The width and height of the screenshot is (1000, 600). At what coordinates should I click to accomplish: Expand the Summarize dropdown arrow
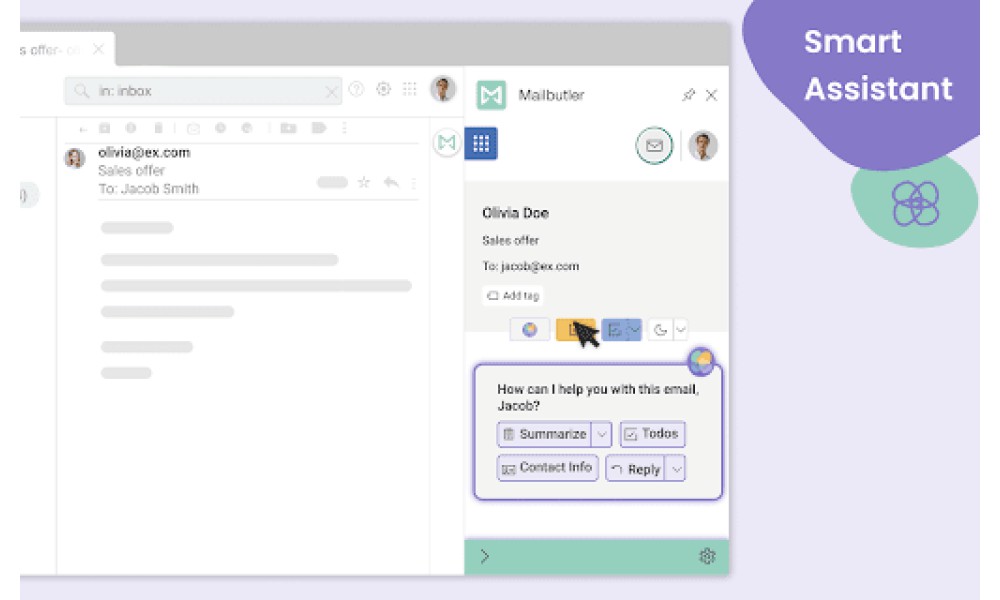(601, 434)
